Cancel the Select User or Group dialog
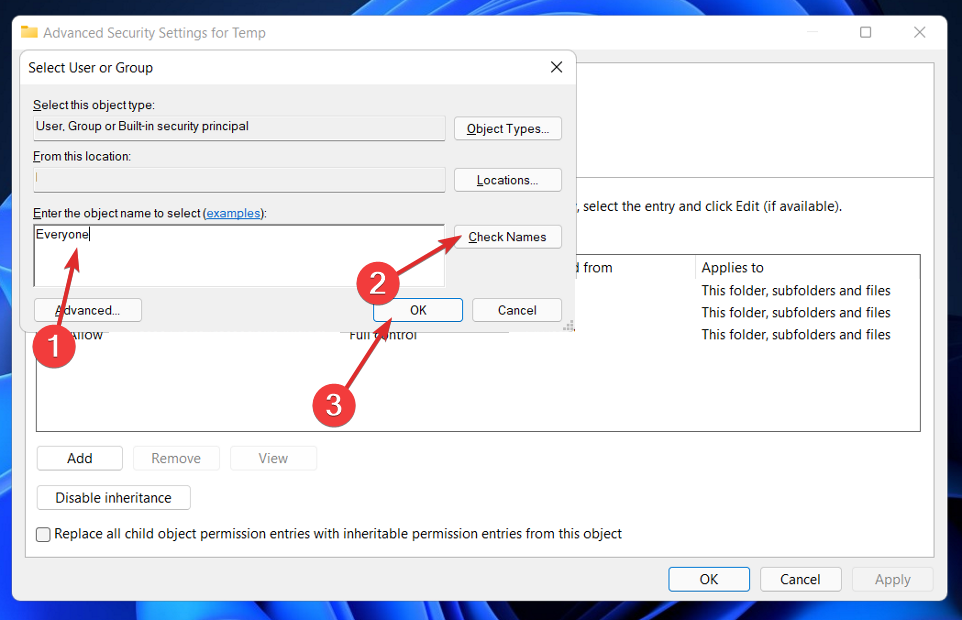This screenshot has width=962, height=620. pyautogui.click(x=517, y=310)
